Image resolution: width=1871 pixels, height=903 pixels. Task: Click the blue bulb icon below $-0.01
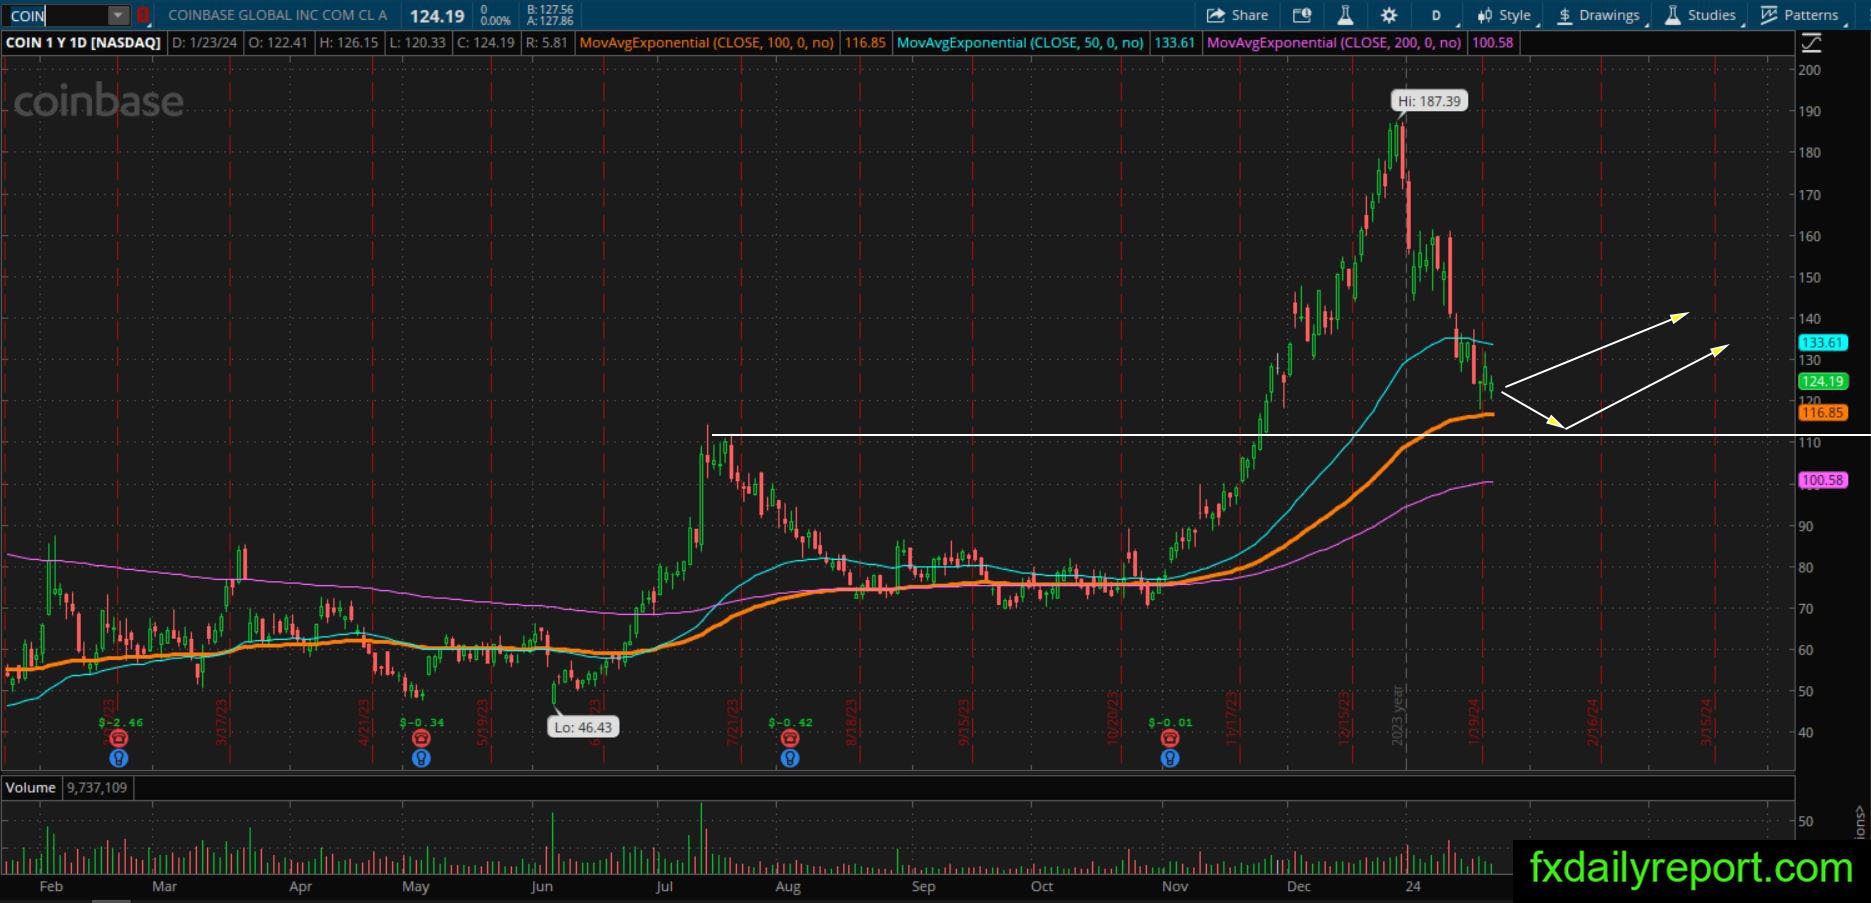pos(1170,758)
